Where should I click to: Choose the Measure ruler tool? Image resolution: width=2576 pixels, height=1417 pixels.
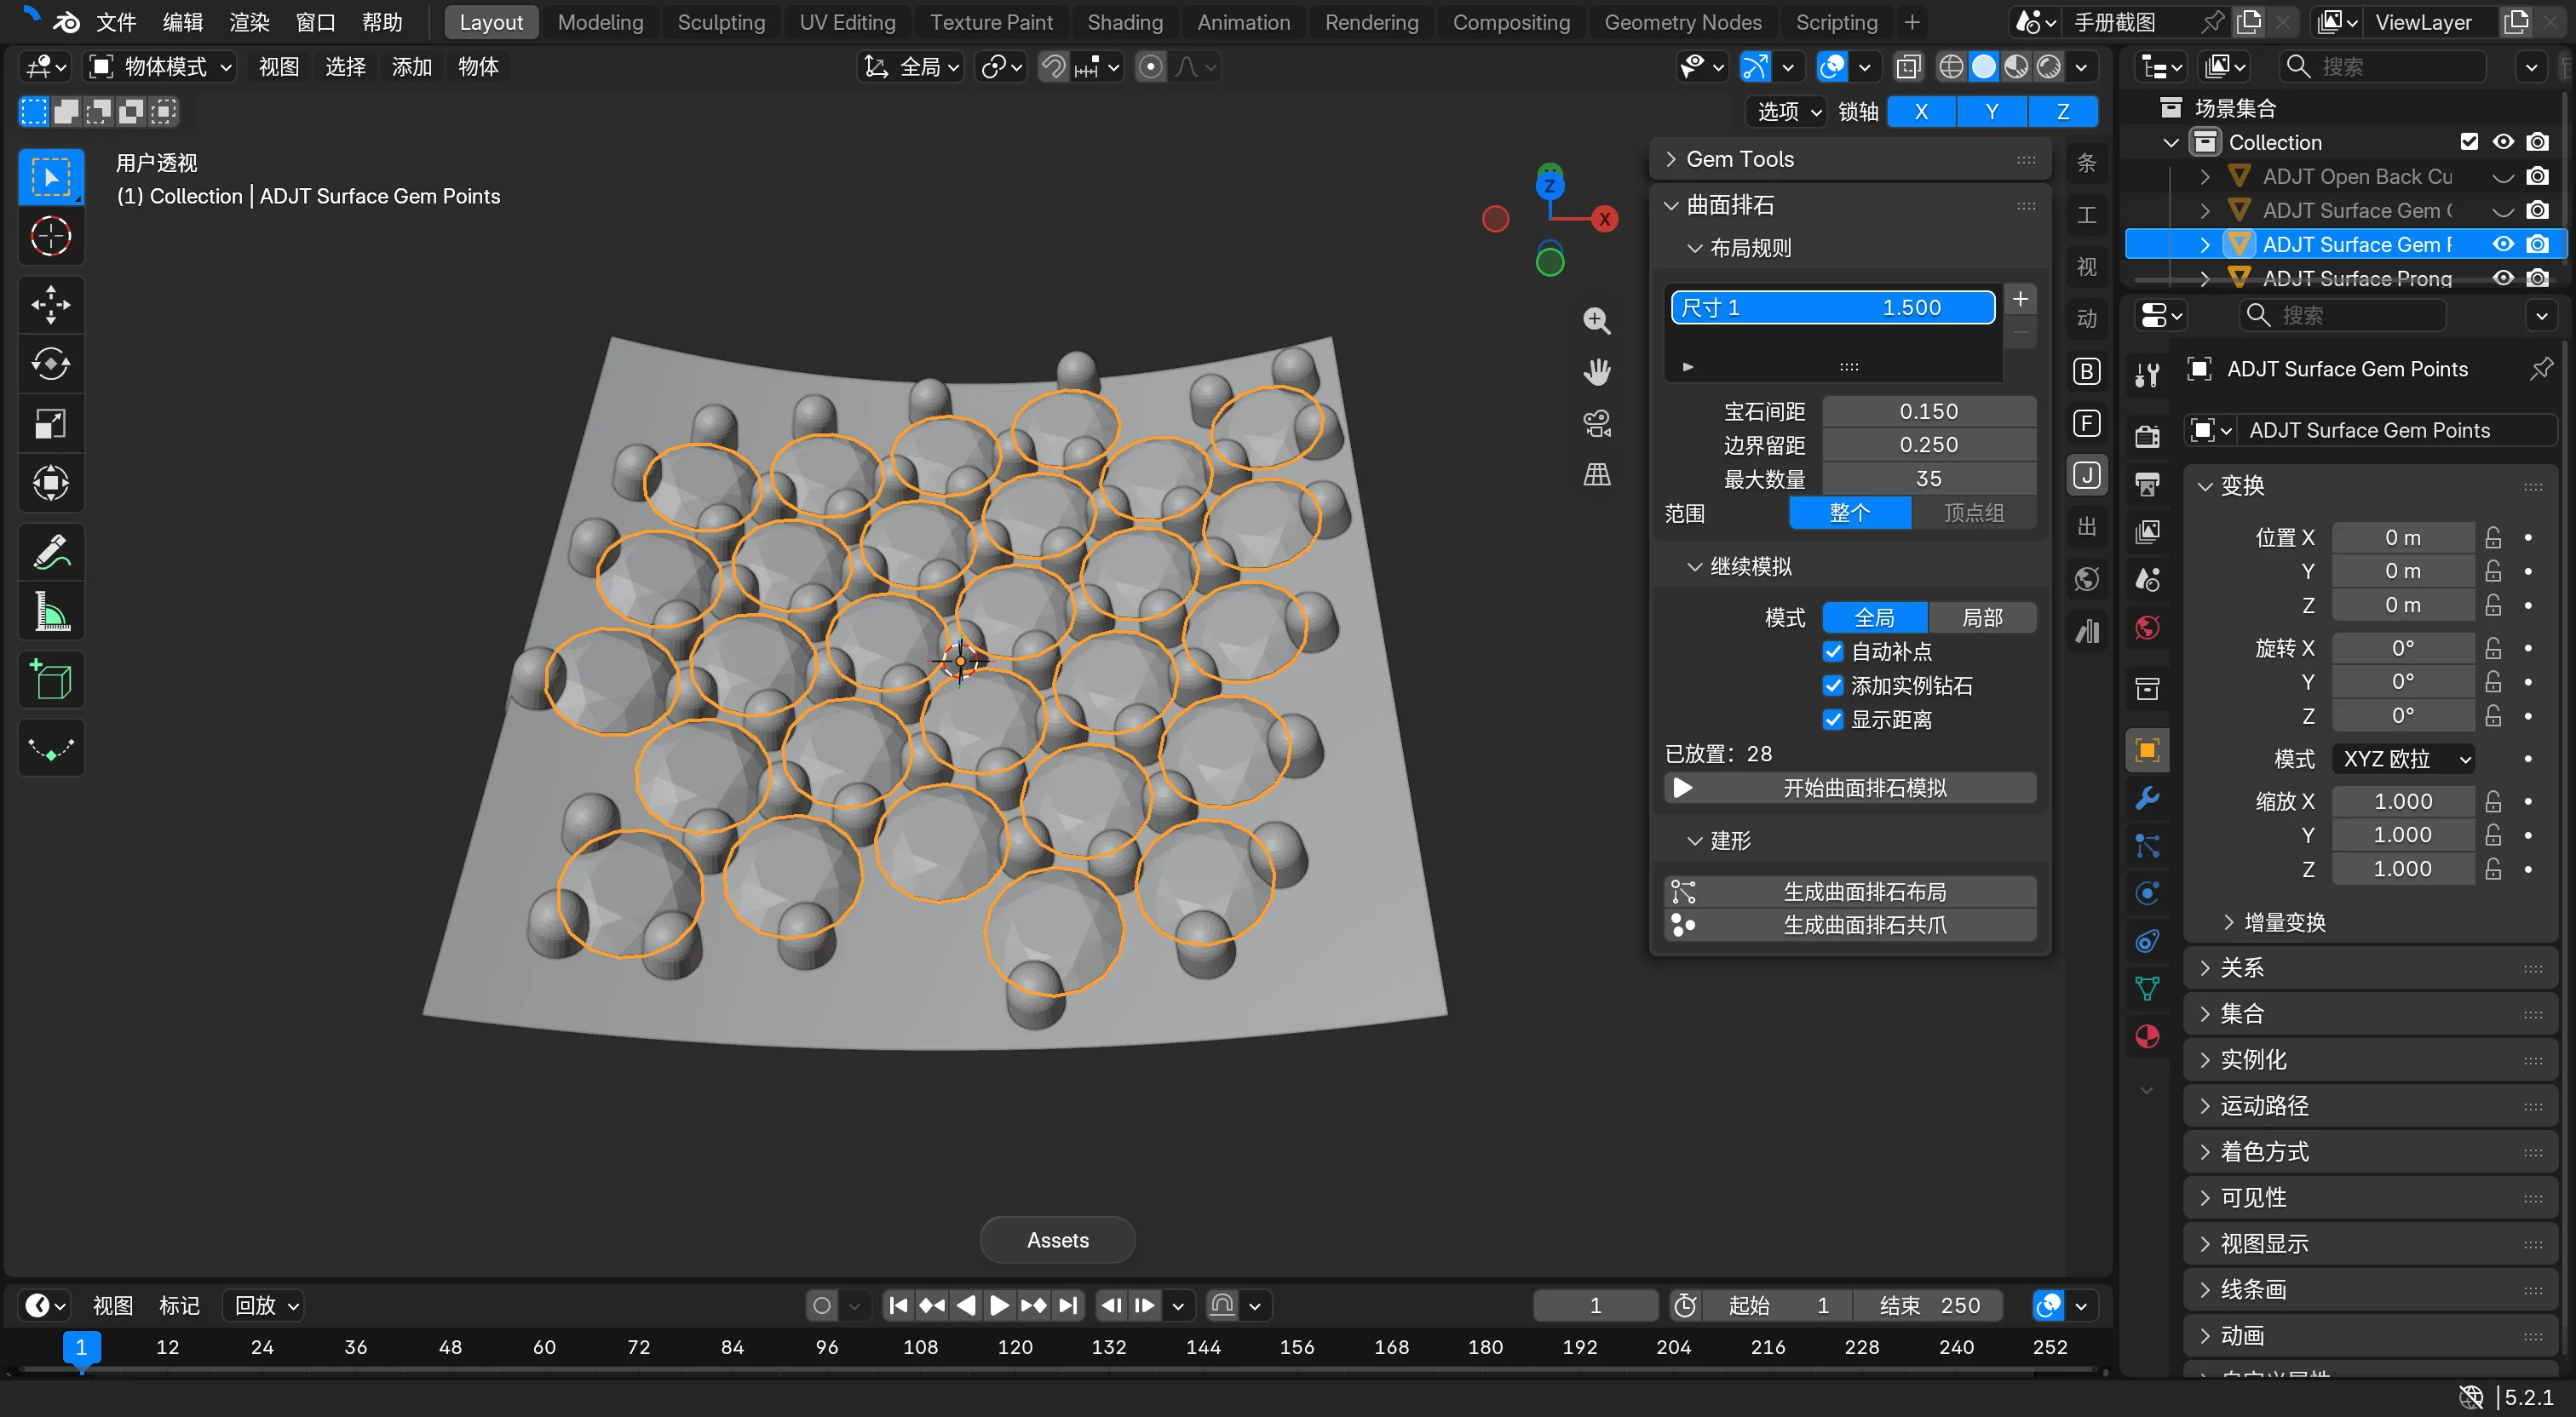[51, 612]
